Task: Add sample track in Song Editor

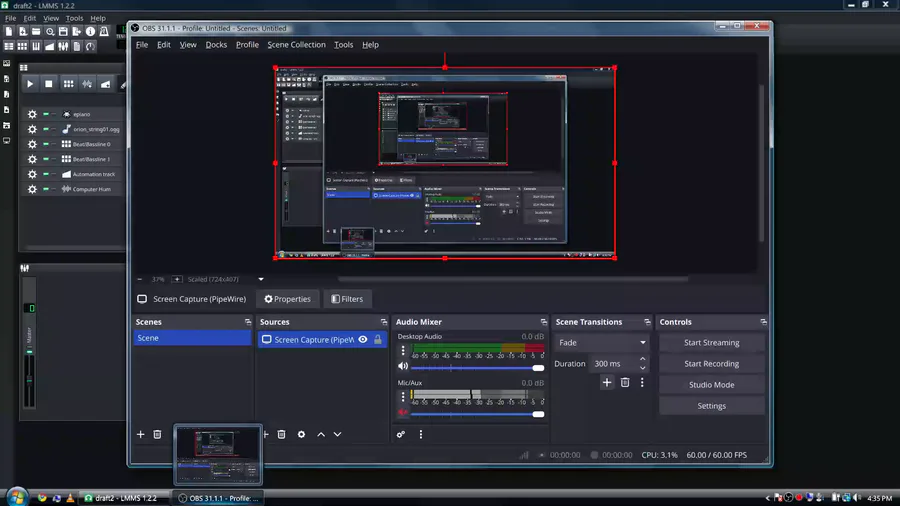Action: pyautogui.click(x=87, y=84)
